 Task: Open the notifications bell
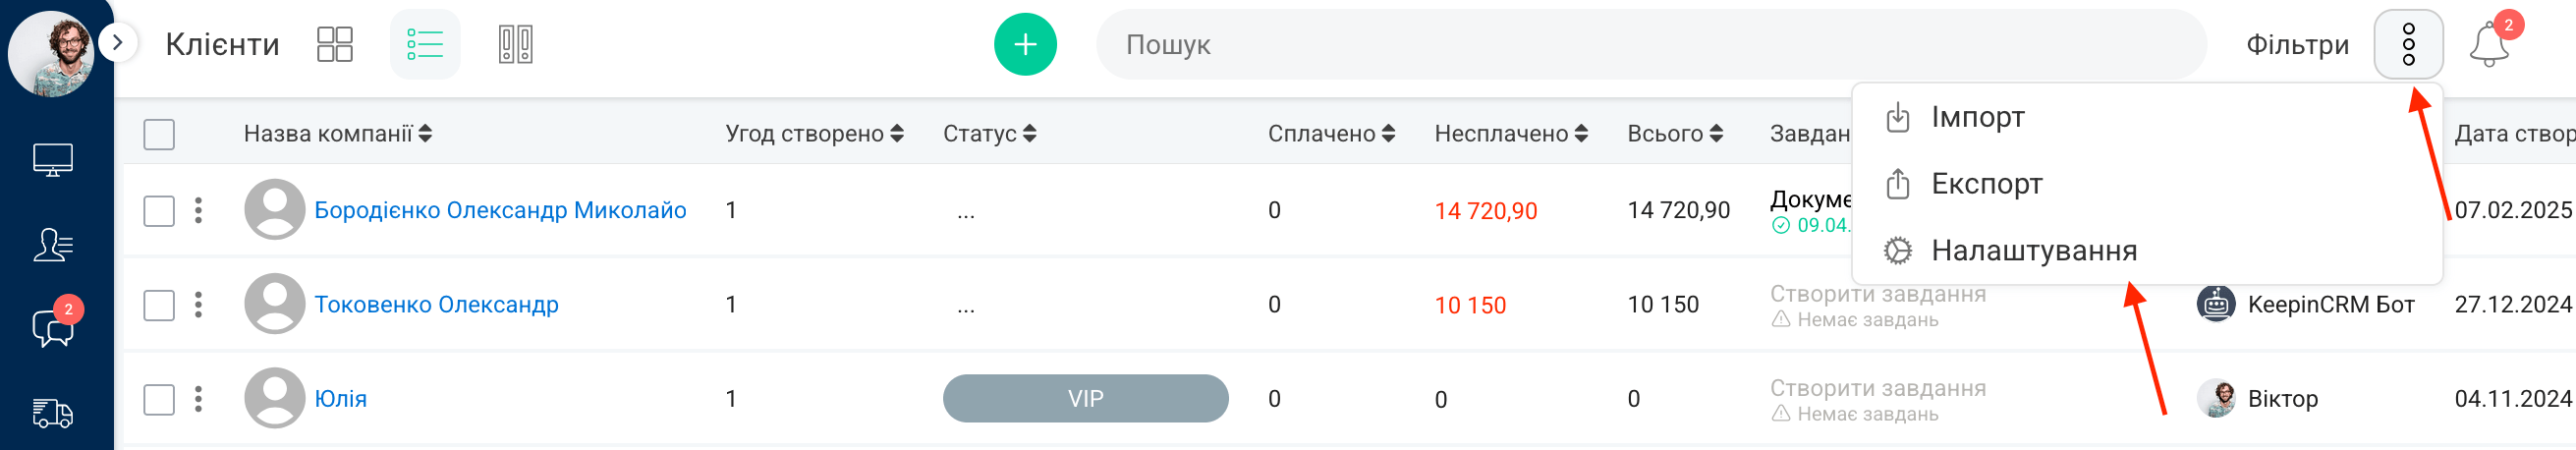[x=2488, y=46]
